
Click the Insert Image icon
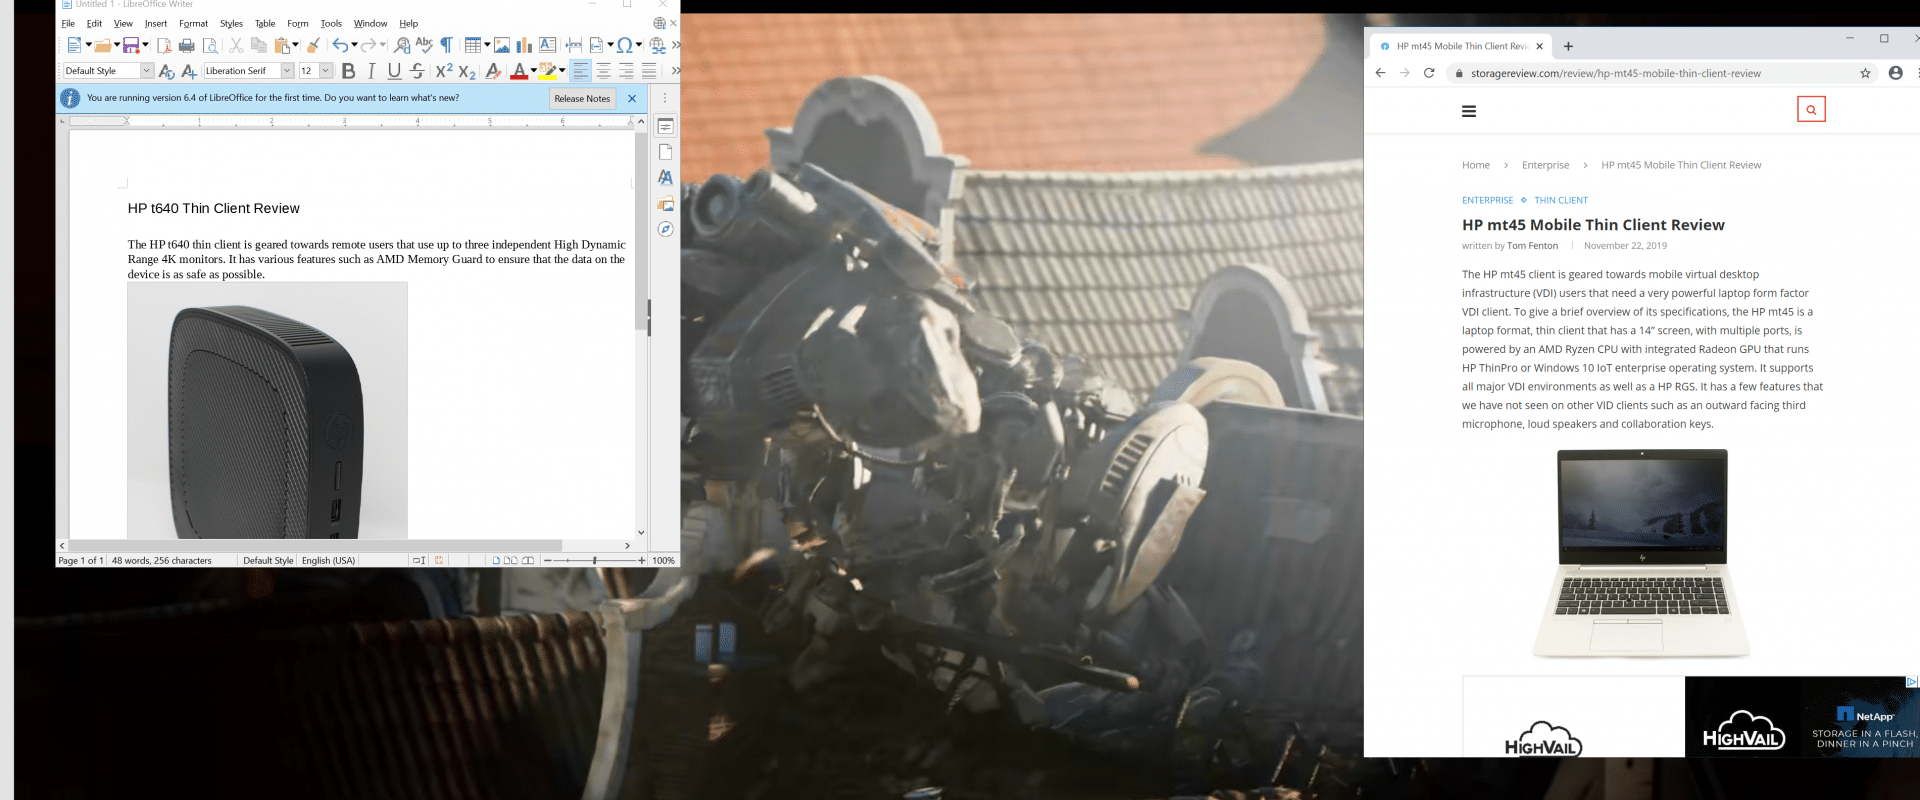click(x=502, y=45)
